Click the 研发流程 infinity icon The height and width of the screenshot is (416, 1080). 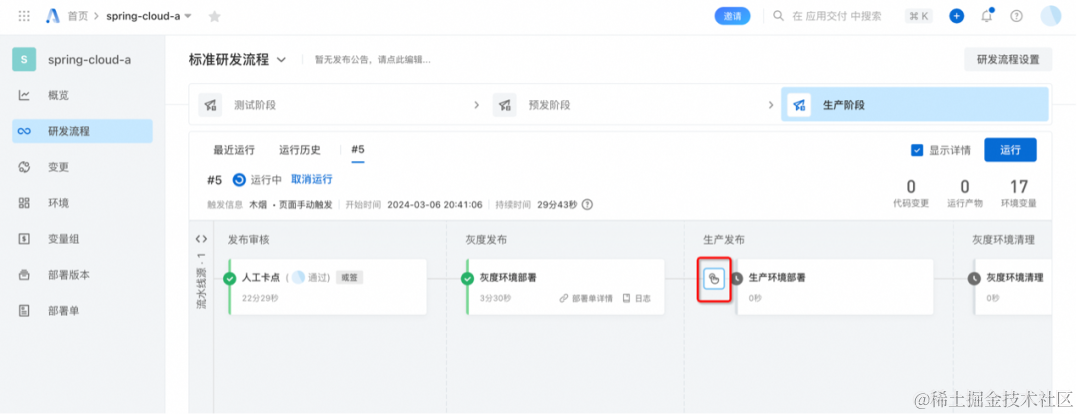pyautogui.click(x=24, y=131)
